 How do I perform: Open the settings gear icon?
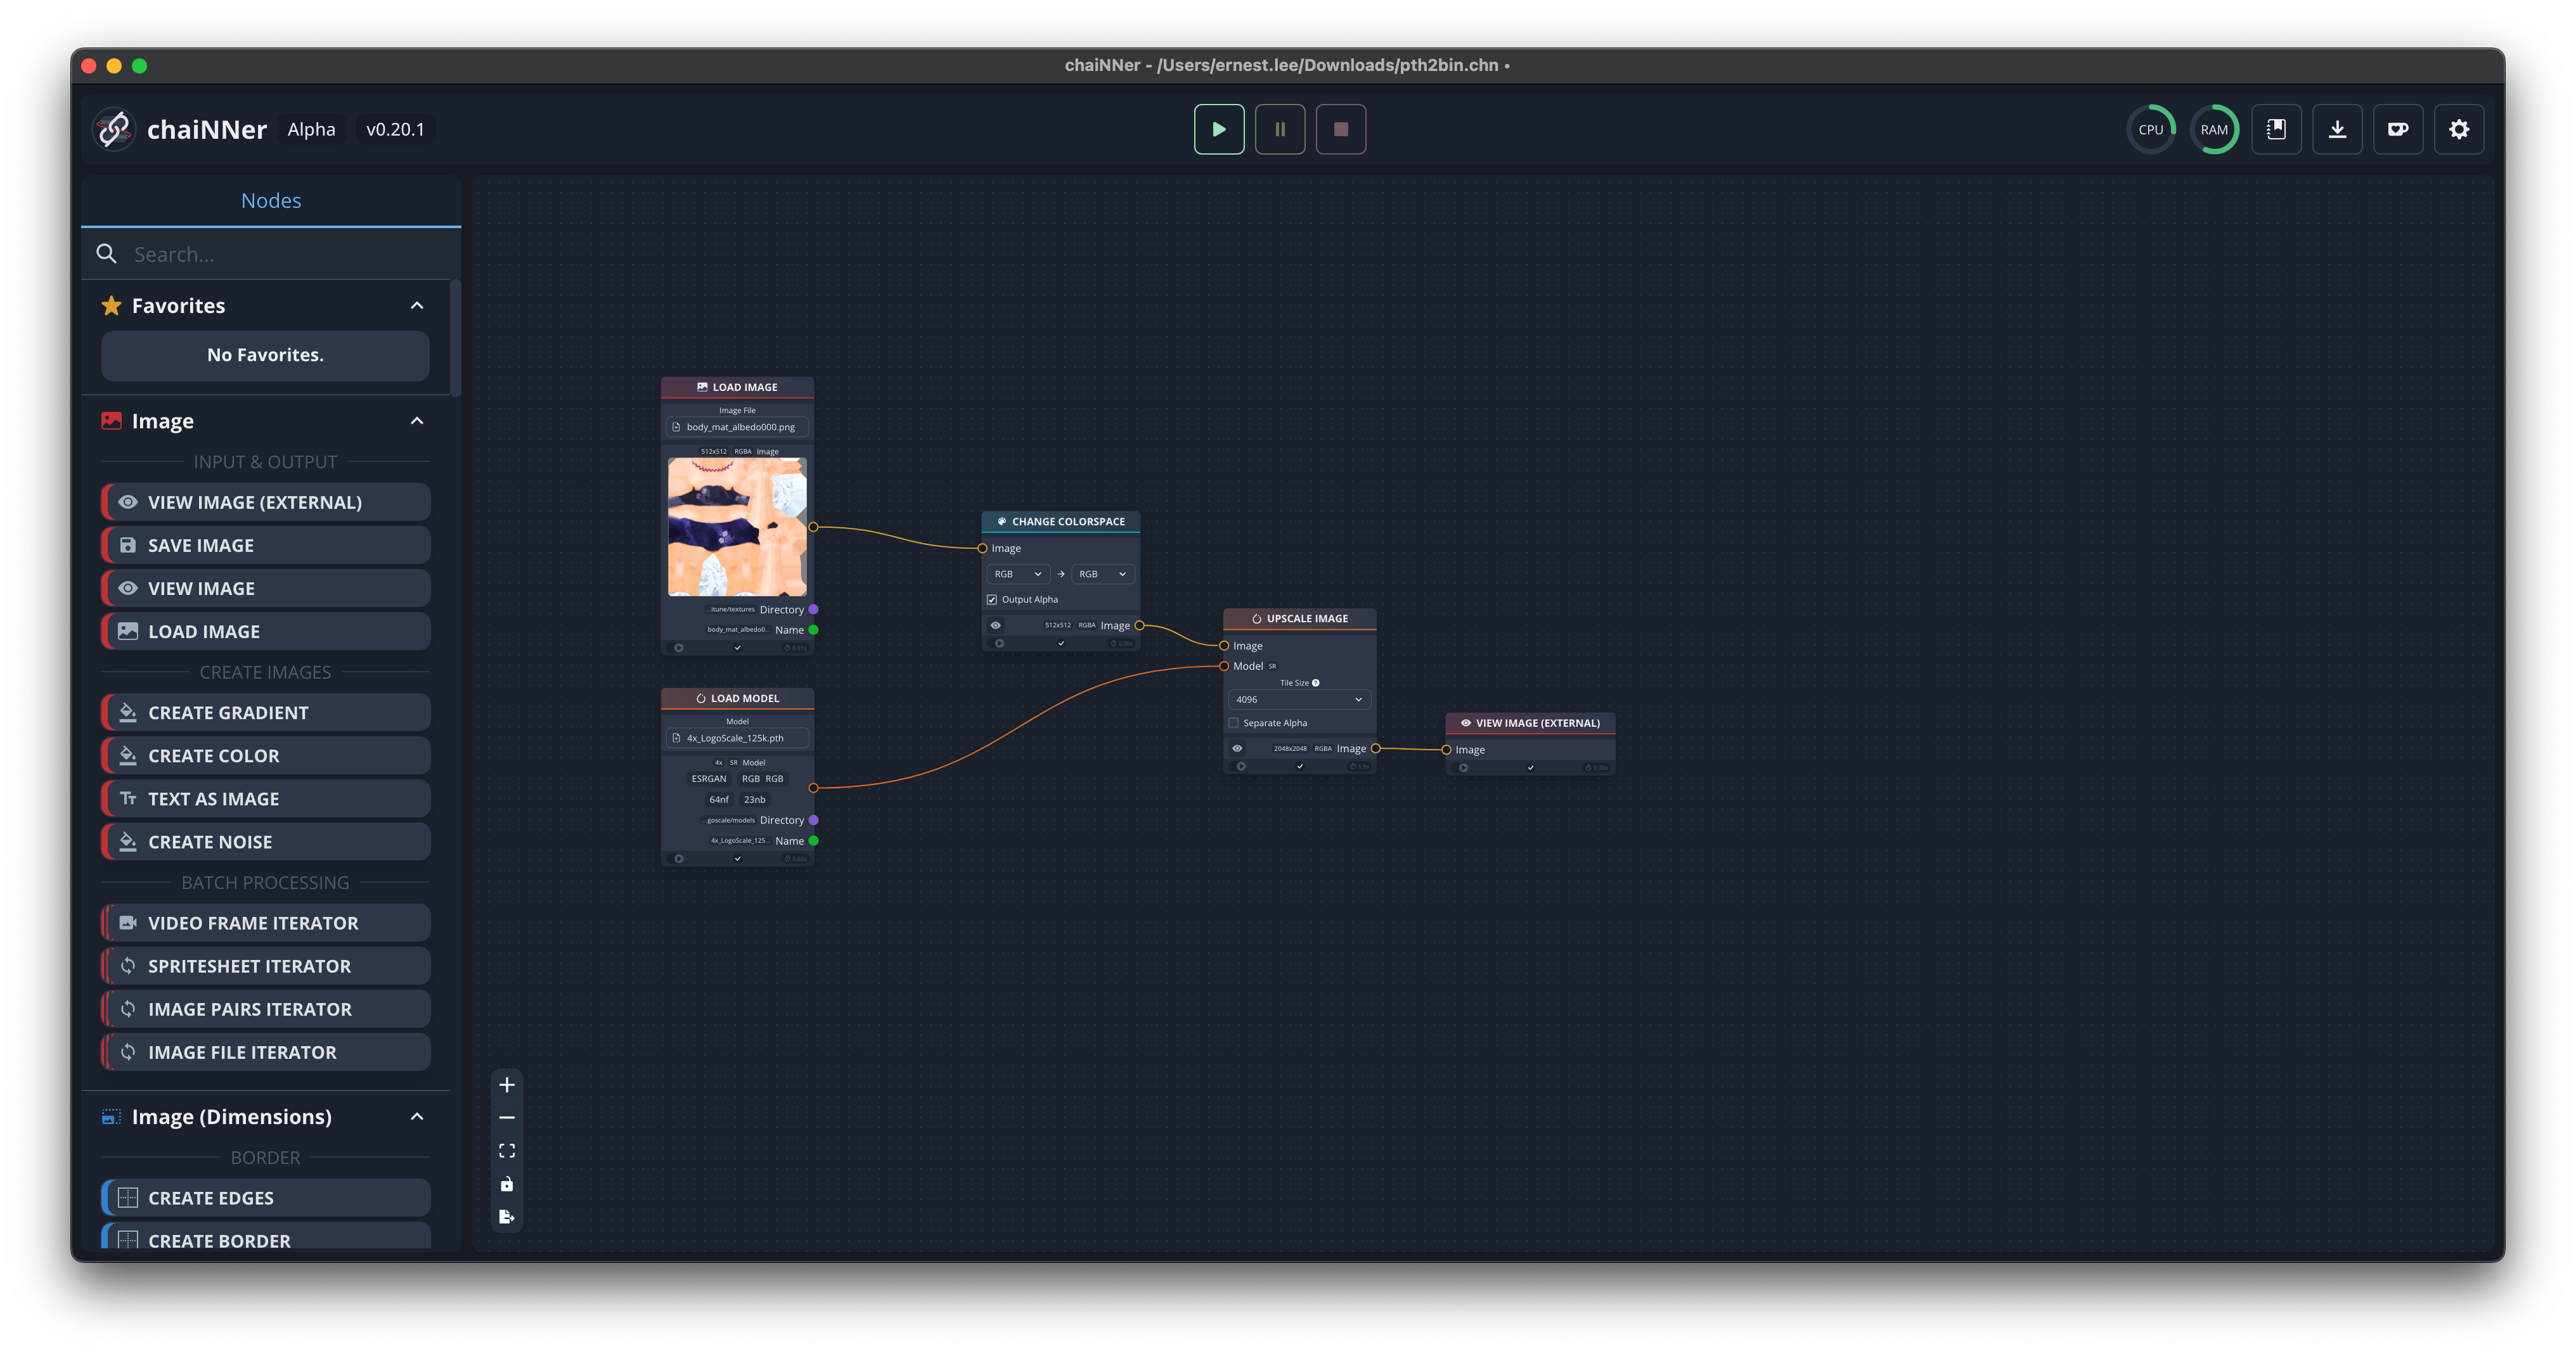pyautogui.click(x=2459, y=129)
